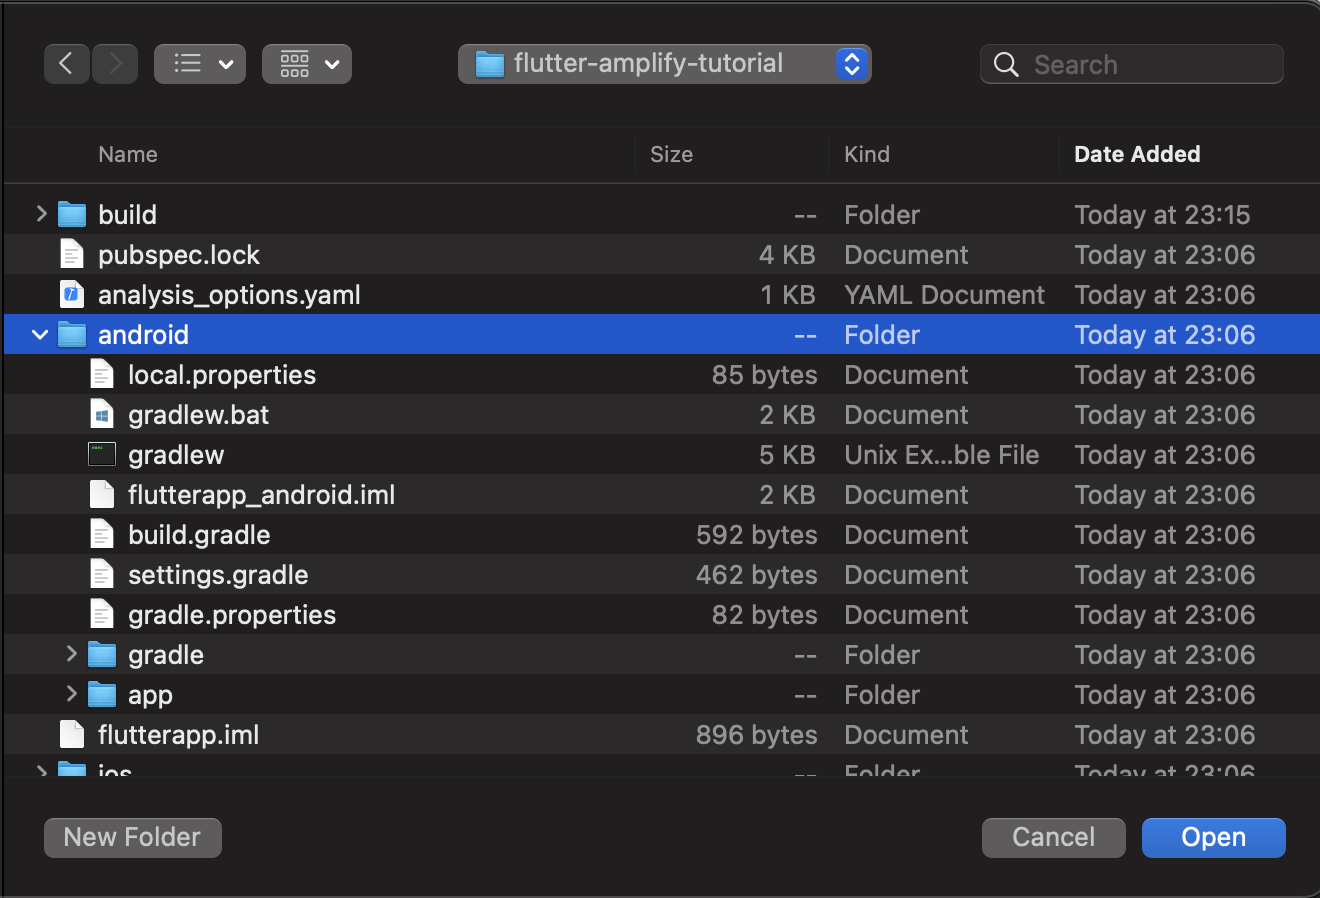Select the gradle folder icon
The height and width of the screenshot is (898, 1320).
point(102,654)
